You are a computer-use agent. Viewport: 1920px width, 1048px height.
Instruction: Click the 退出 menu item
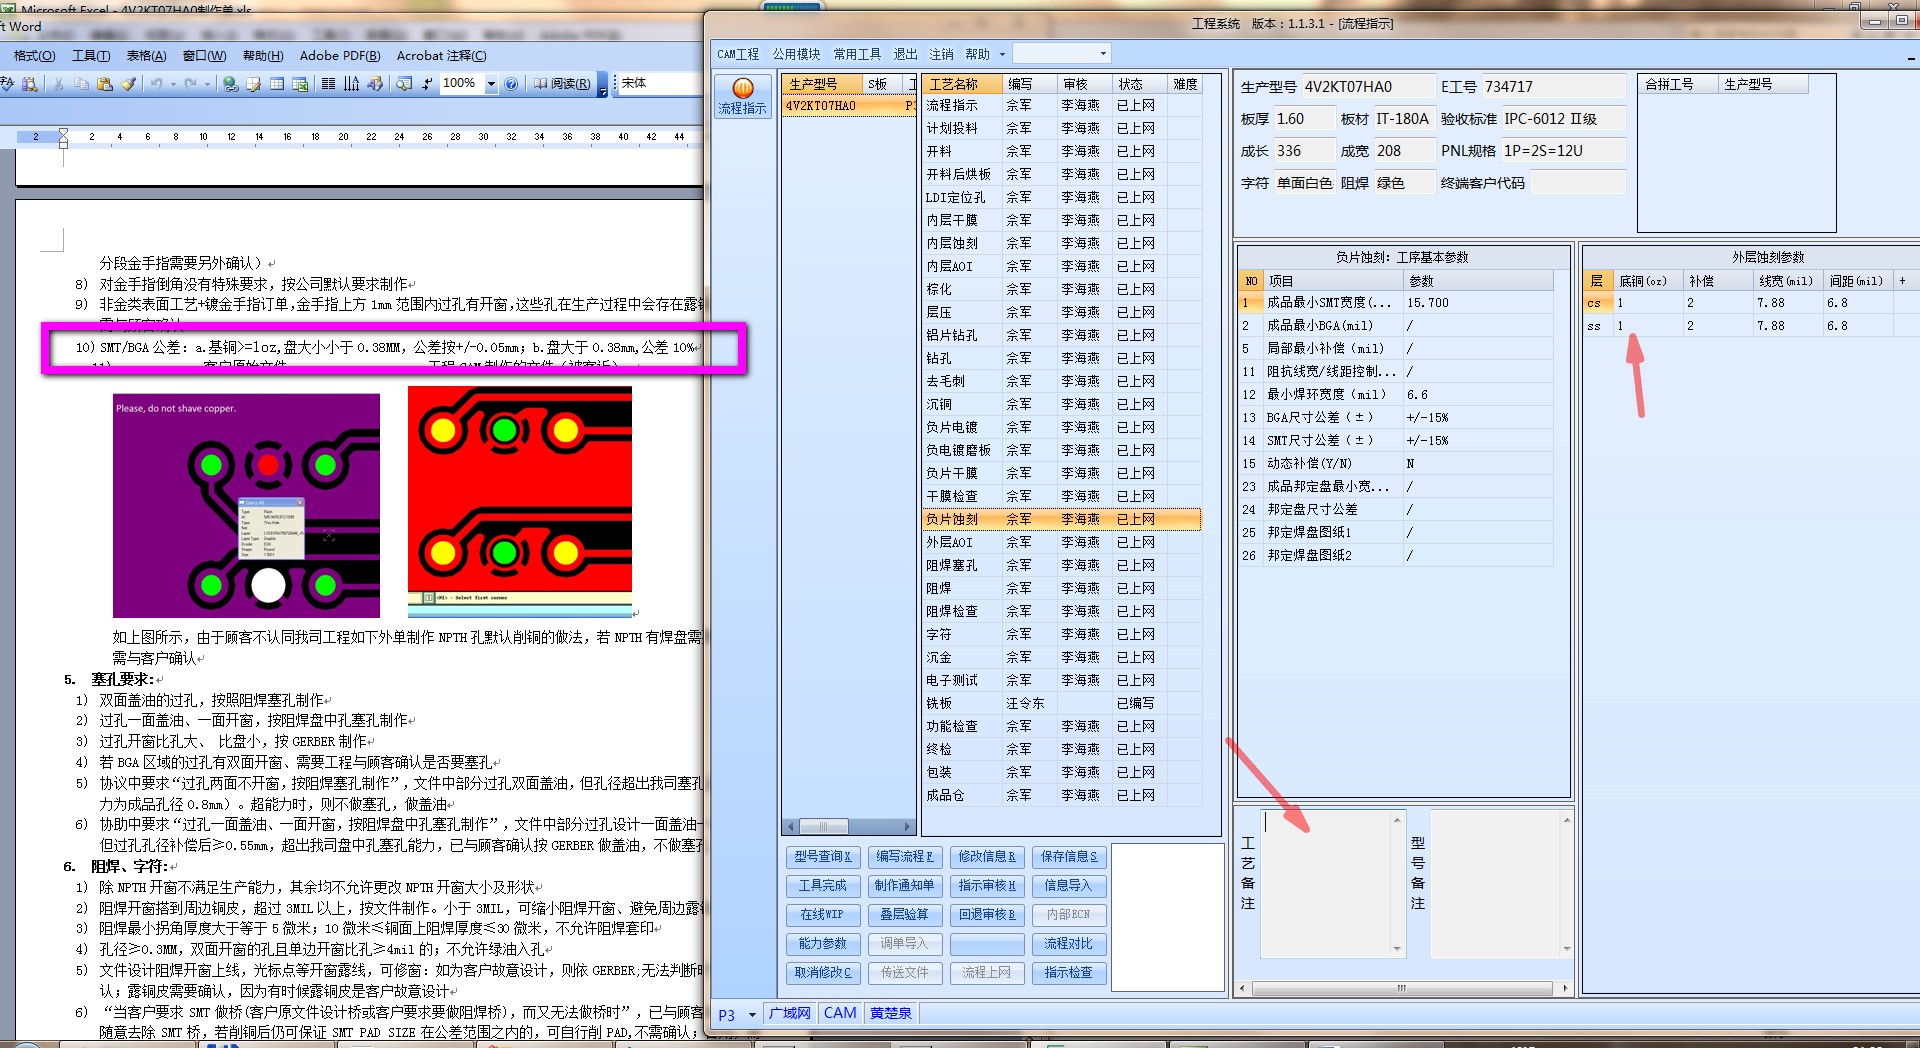pyautogui.click(x=905, y=54)
